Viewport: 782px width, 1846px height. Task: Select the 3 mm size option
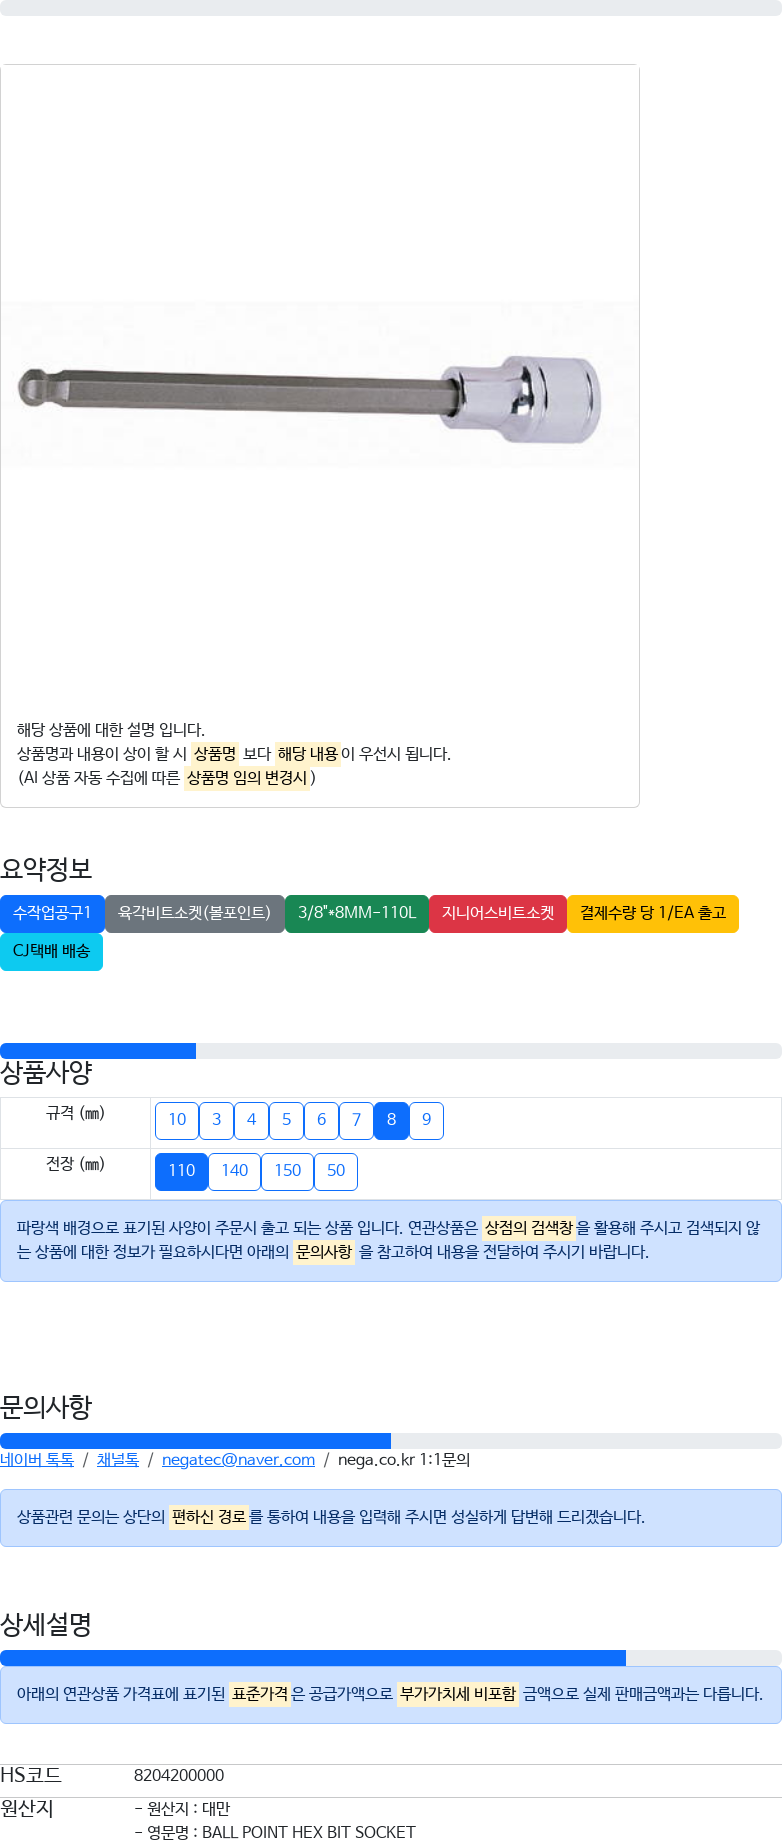[216, 1120]
